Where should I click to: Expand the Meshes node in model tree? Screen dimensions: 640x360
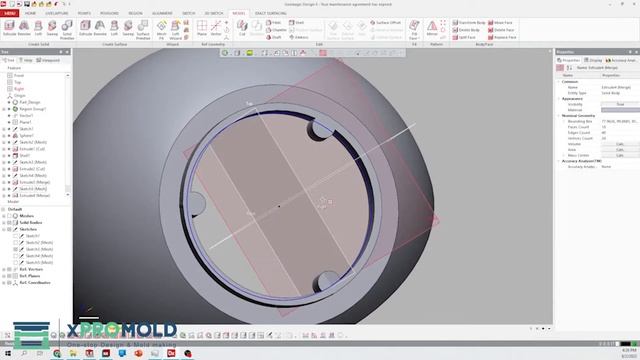pyautogui.click(x=4, y=216)
